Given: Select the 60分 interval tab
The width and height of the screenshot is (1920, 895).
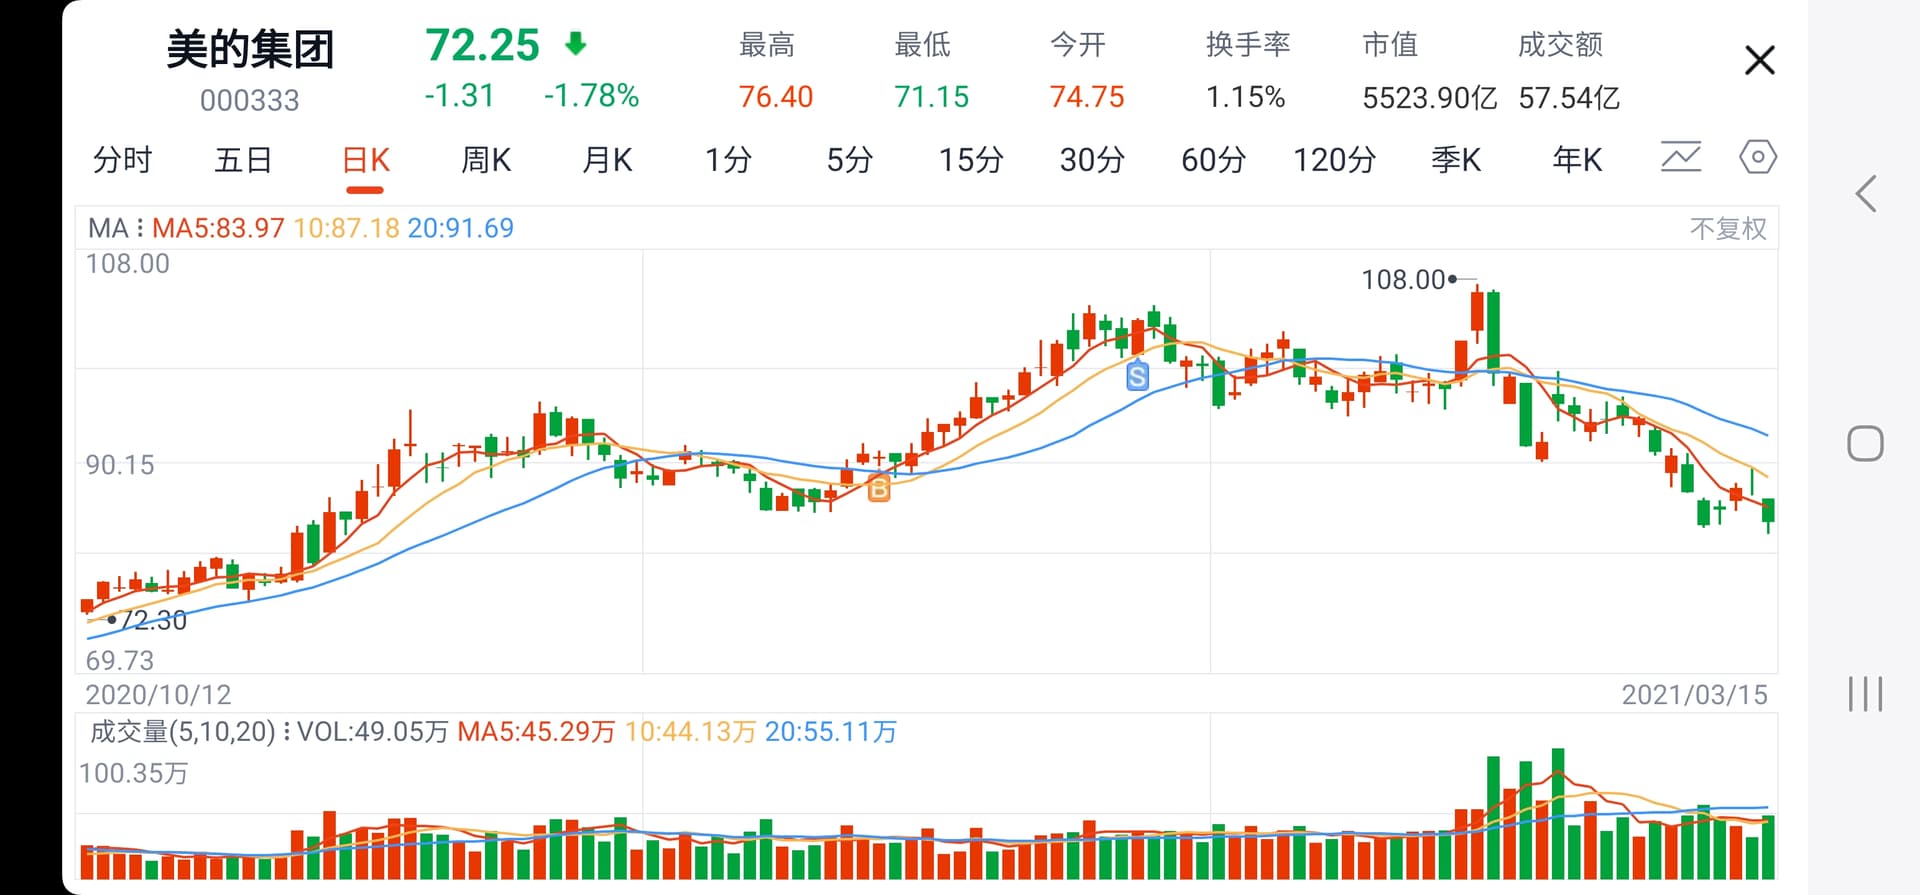Looking at the screenshot, I should tap(1214, 160).
